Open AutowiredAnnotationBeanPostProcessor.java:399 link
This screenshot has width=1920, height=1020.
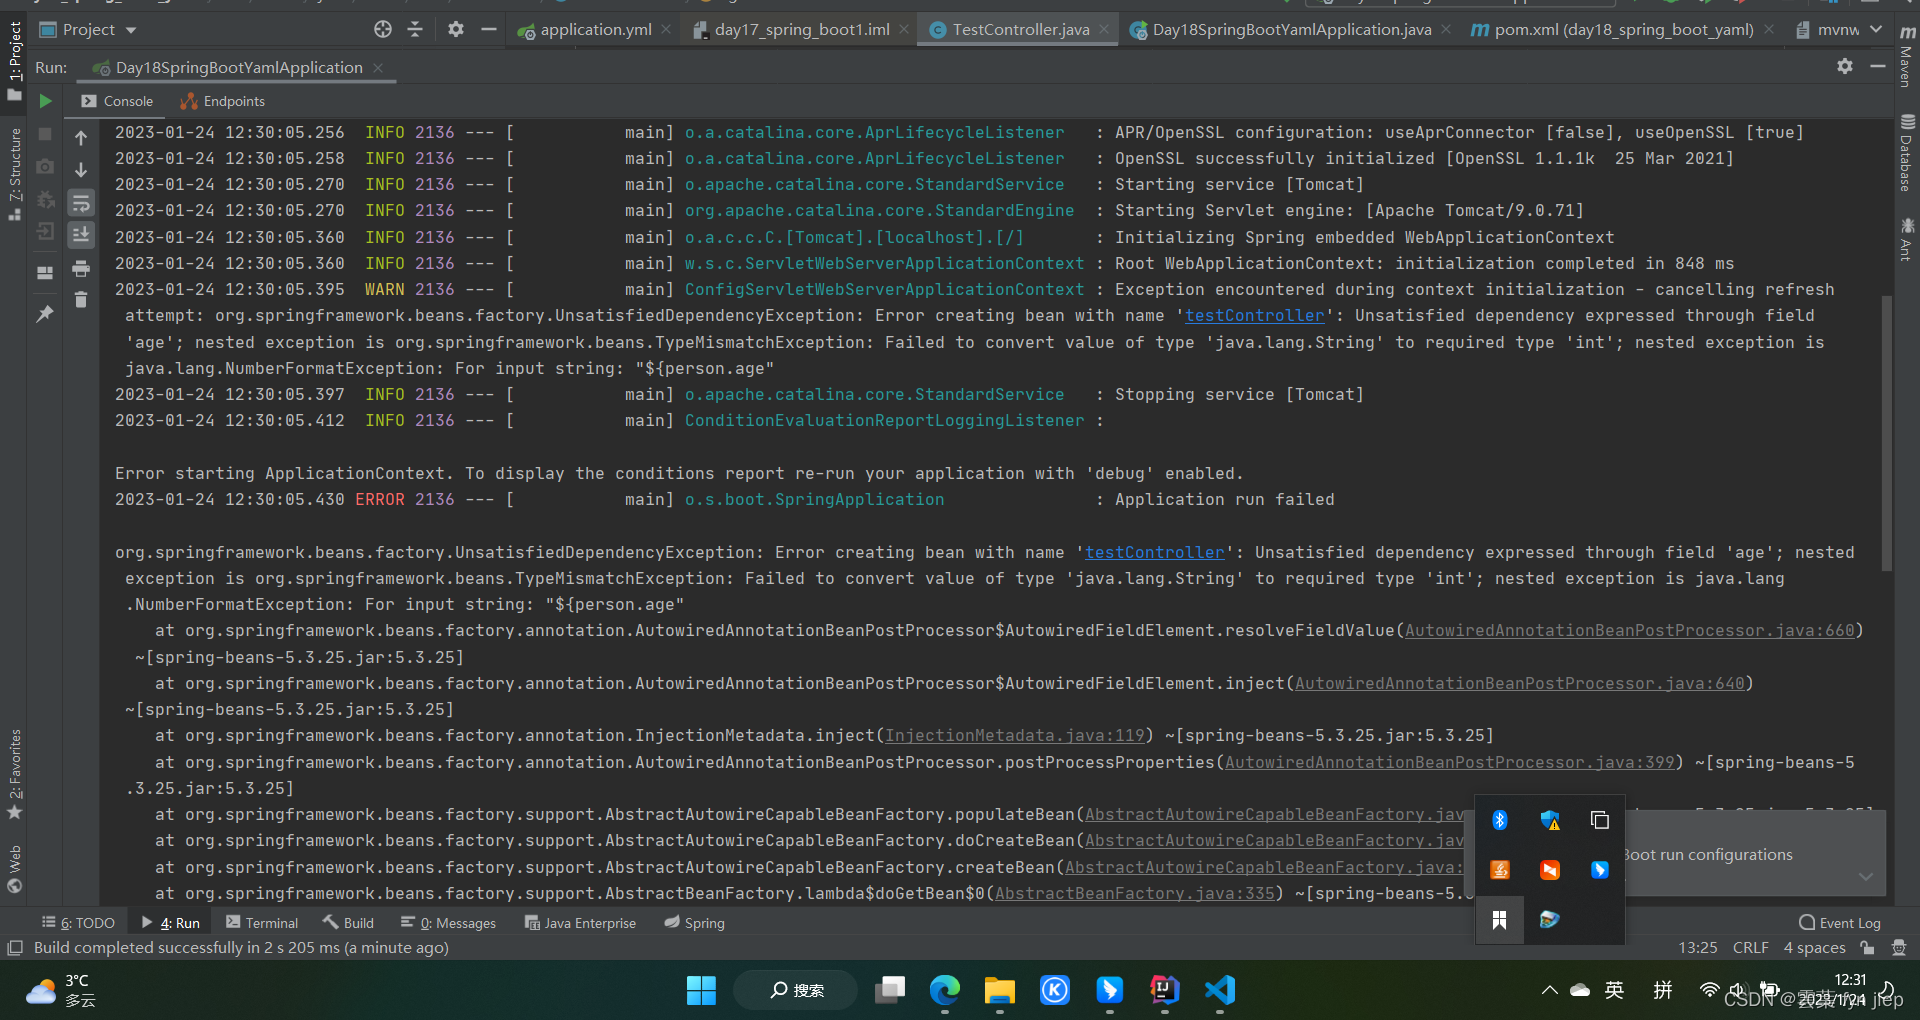tap(1449, 762)
